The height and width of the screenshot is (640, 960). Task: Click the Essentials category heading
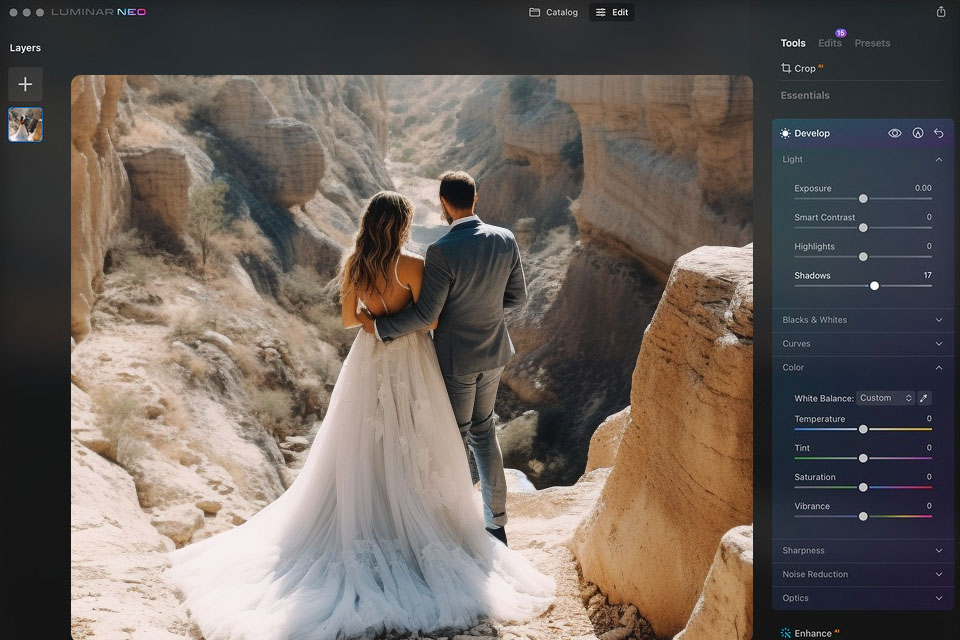pos(805,96)
